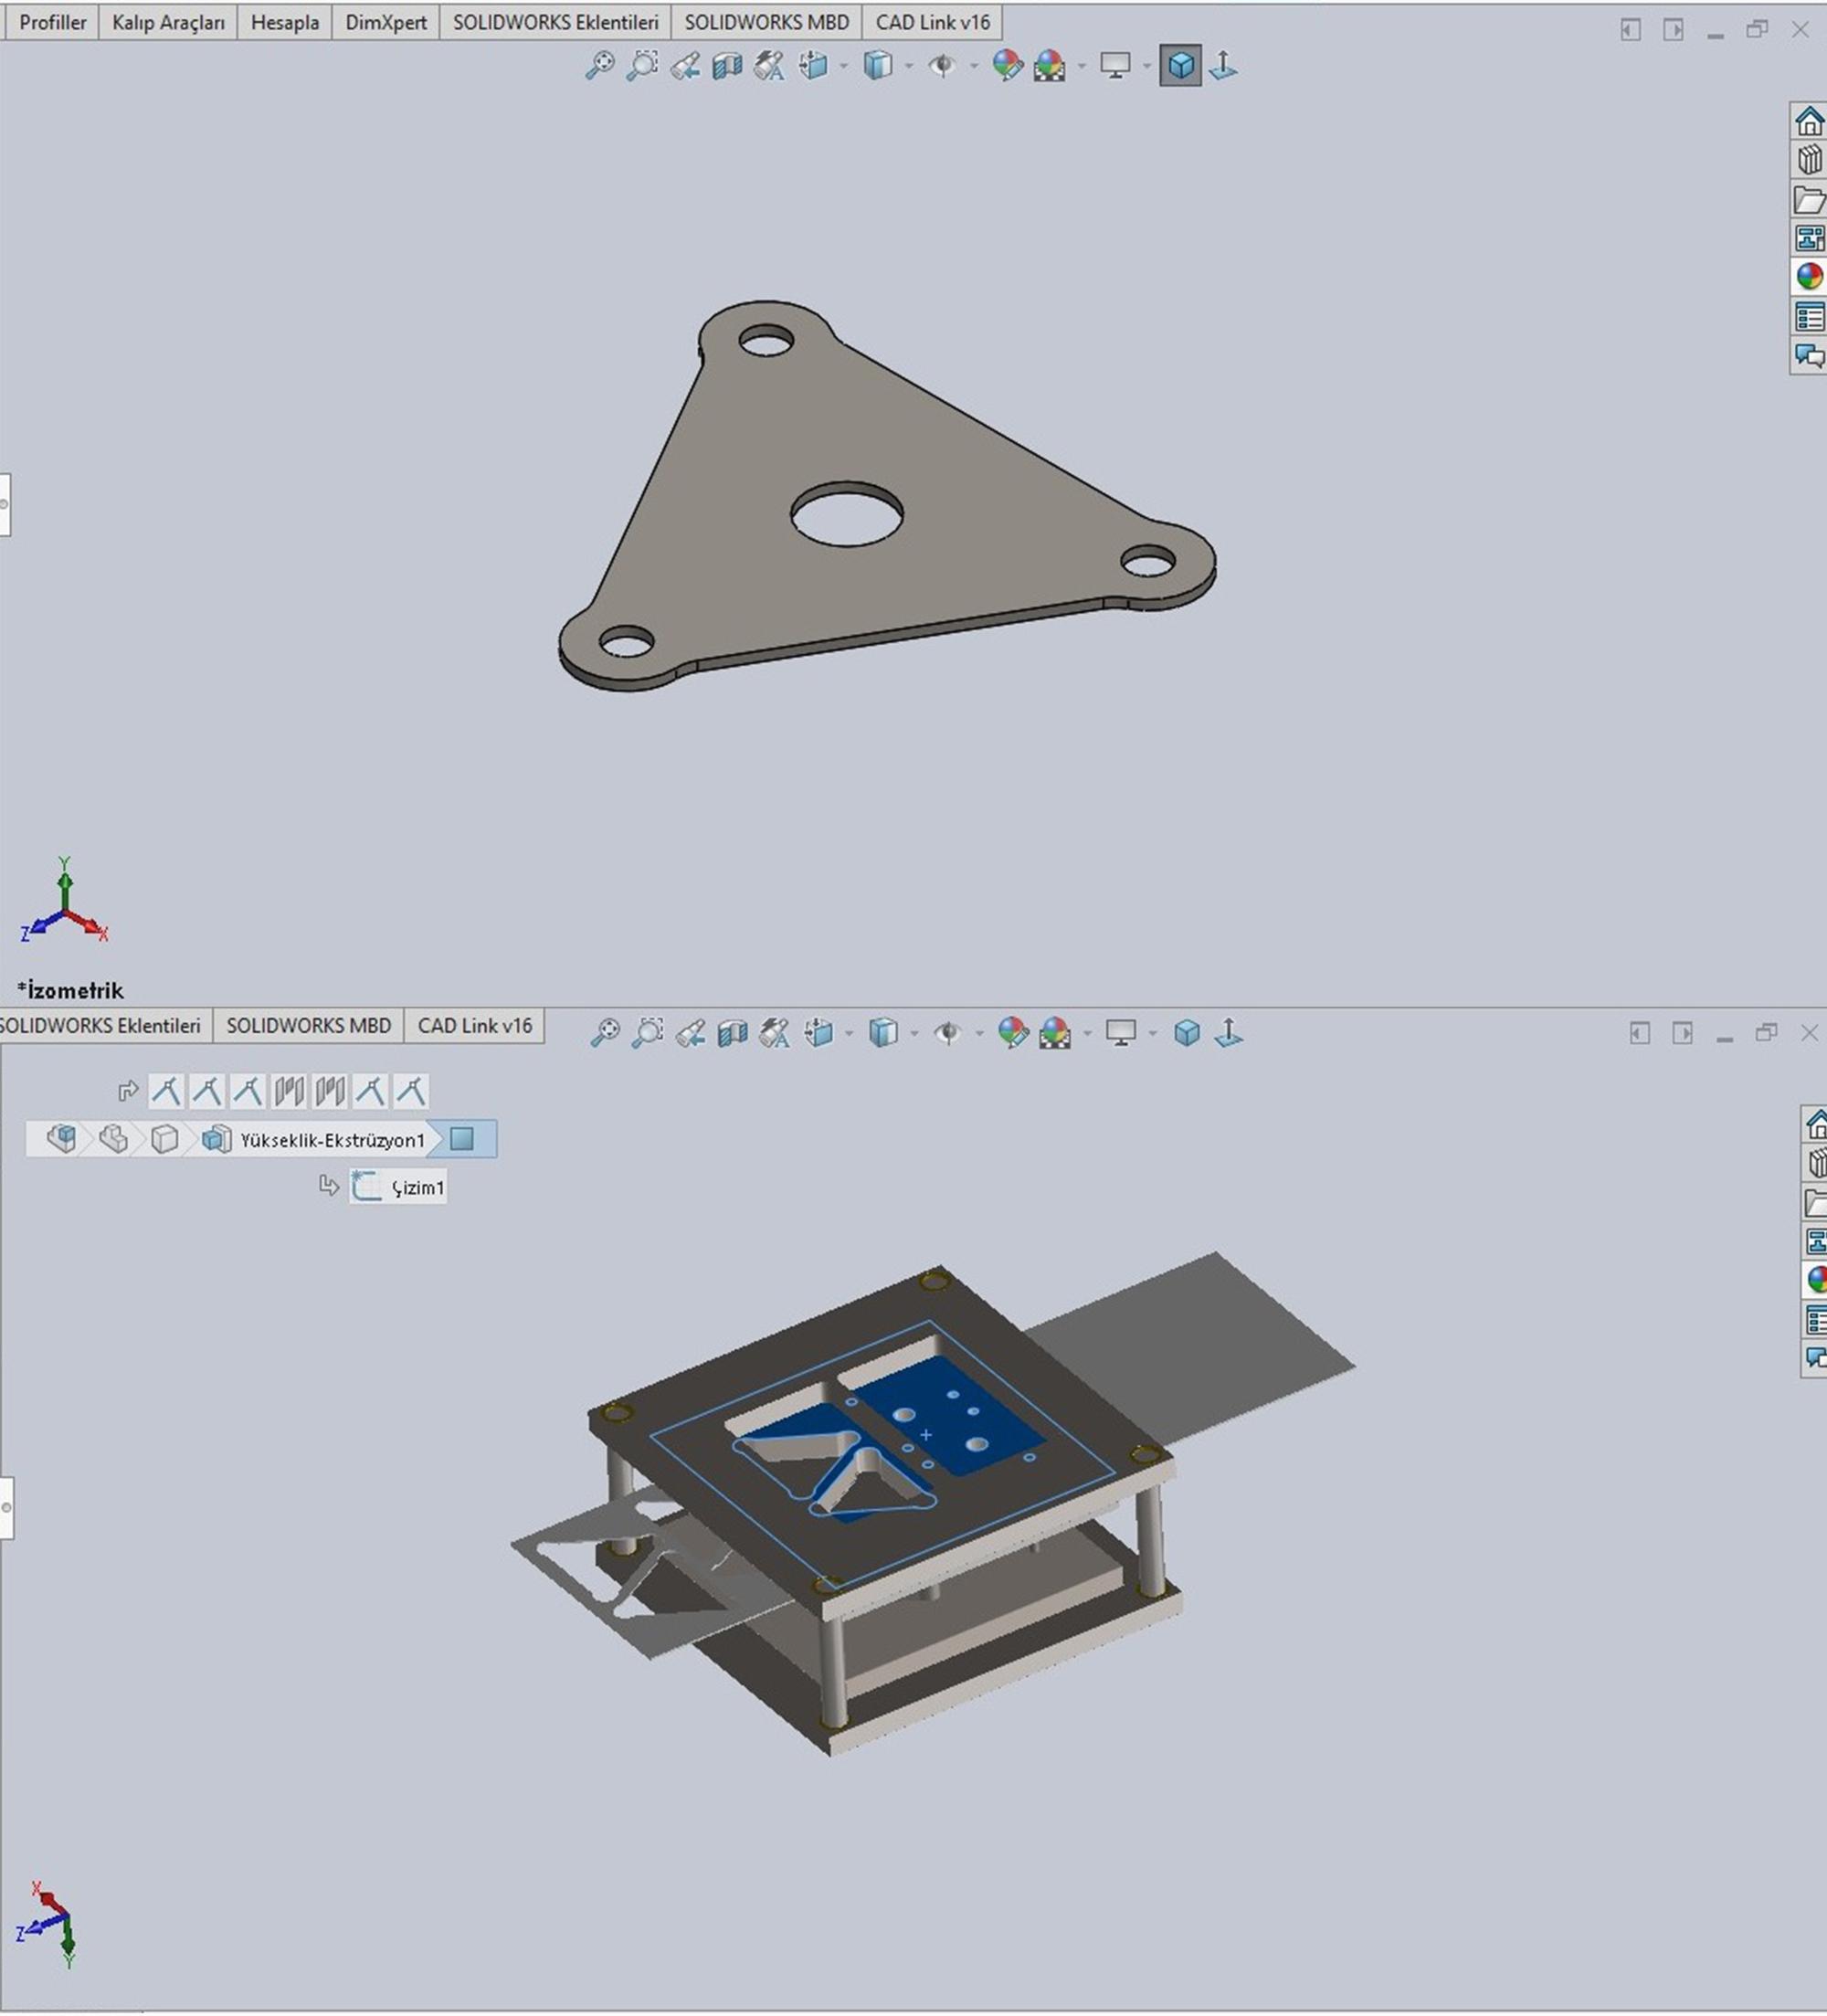Open the DimXpert tab
This screenshot has width=1827, height=2016.
385,22
